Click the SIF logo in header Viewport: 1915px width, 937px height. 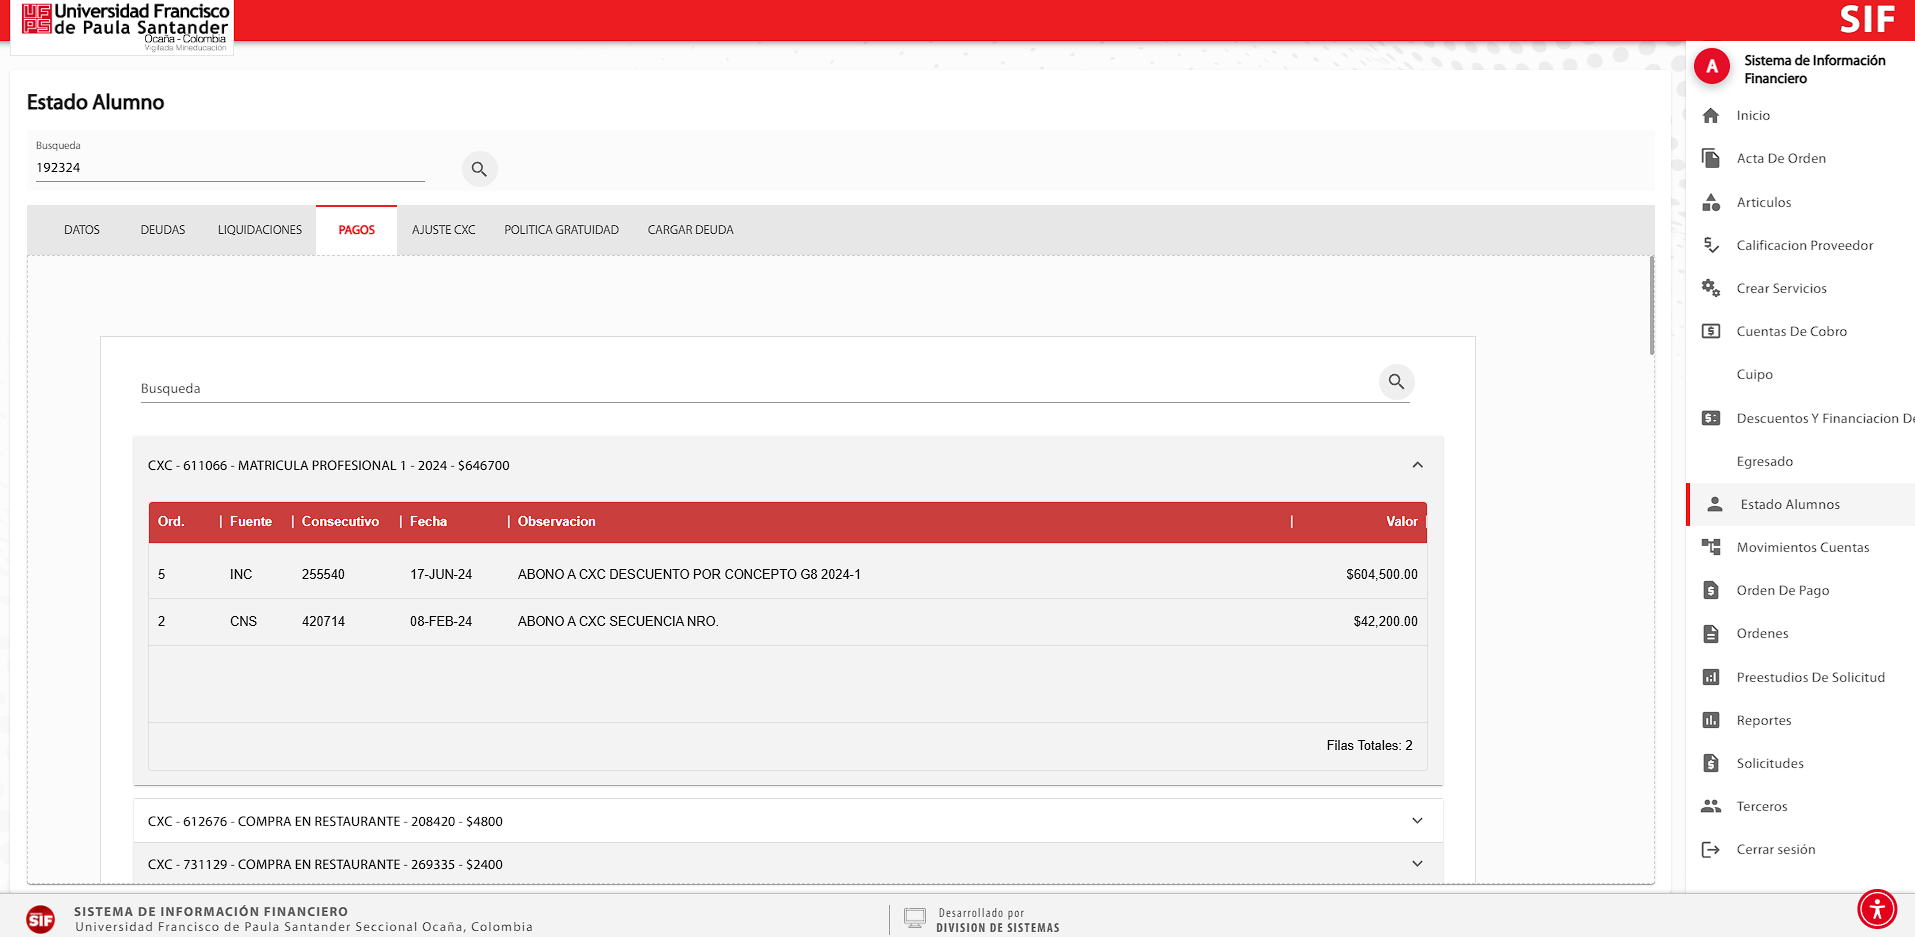(1867, 20)
